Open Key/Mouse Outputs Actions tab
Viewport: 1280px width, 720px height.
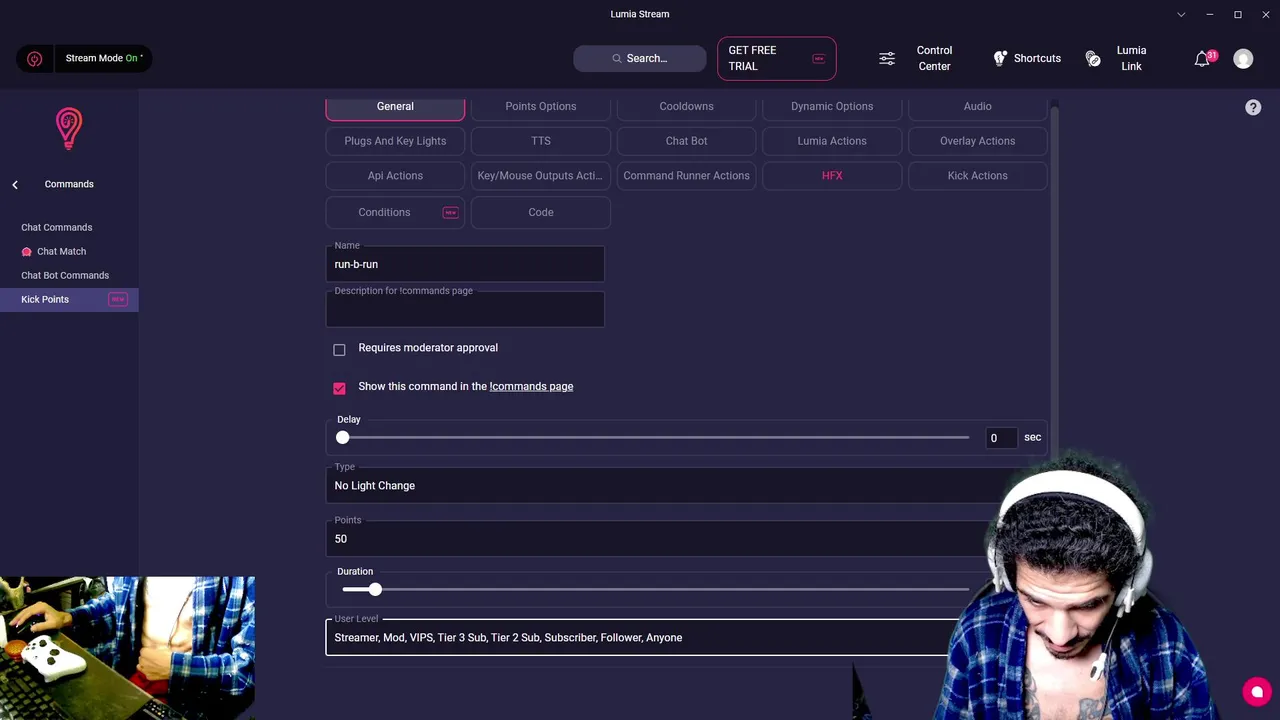tap(541, 175)
